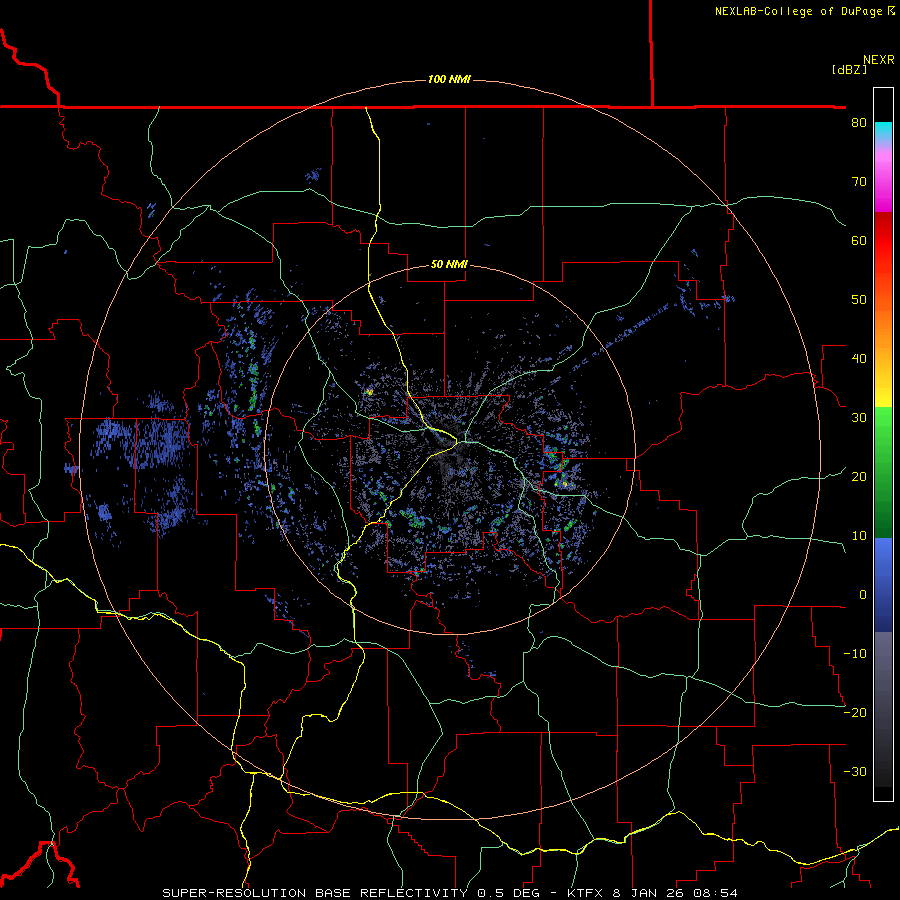Click the 70 dBZ scale value
This screenshot has height=900, width=900.
pyautogui.click(x=859, y=182)
